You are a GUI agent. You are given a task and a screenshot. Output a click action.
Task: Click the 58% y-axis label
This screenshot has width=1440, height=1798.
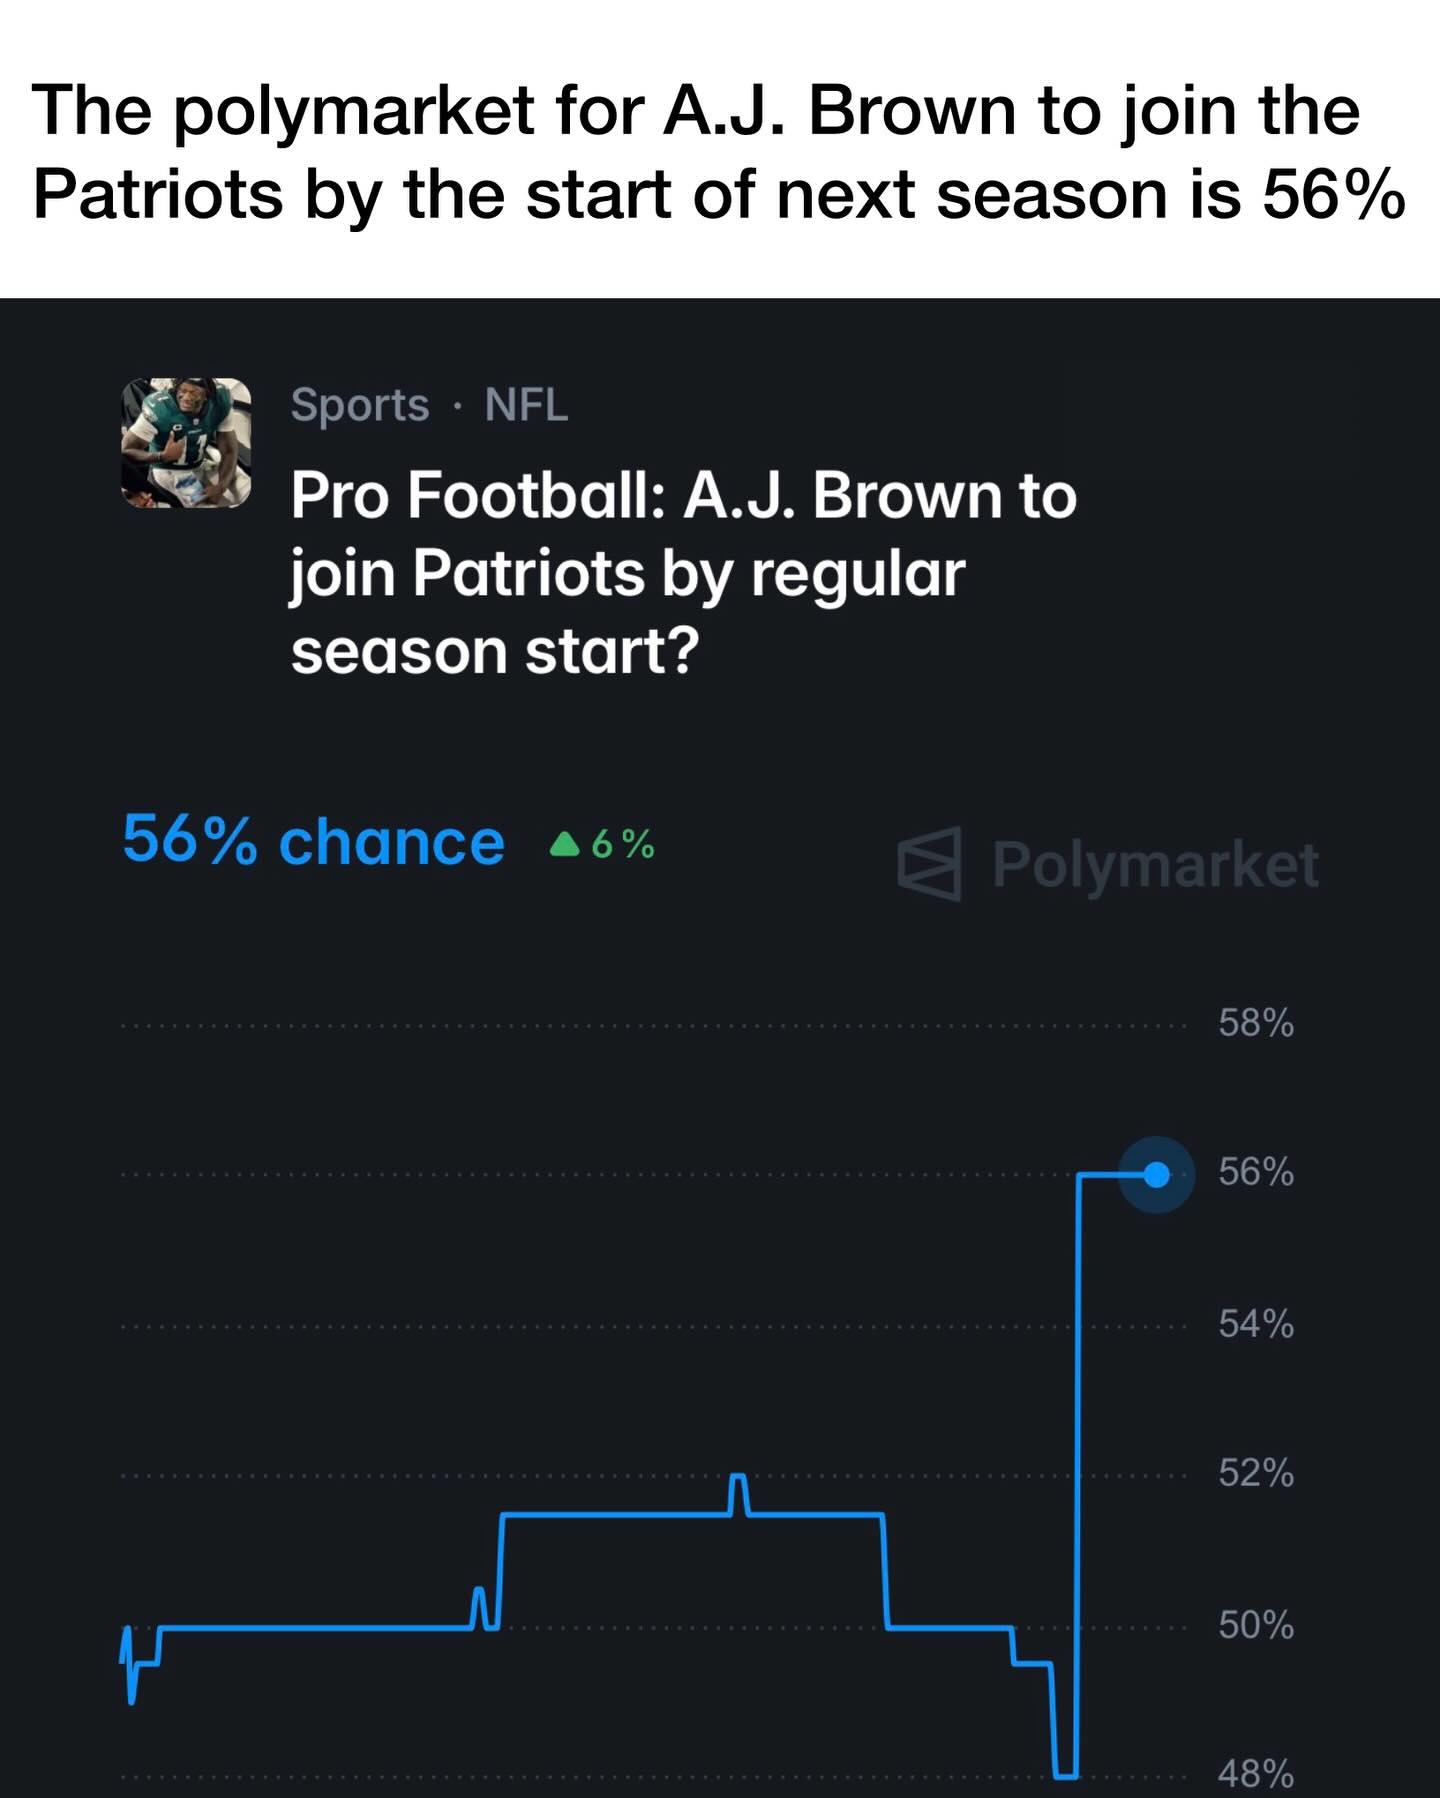click(1256, 1023)
